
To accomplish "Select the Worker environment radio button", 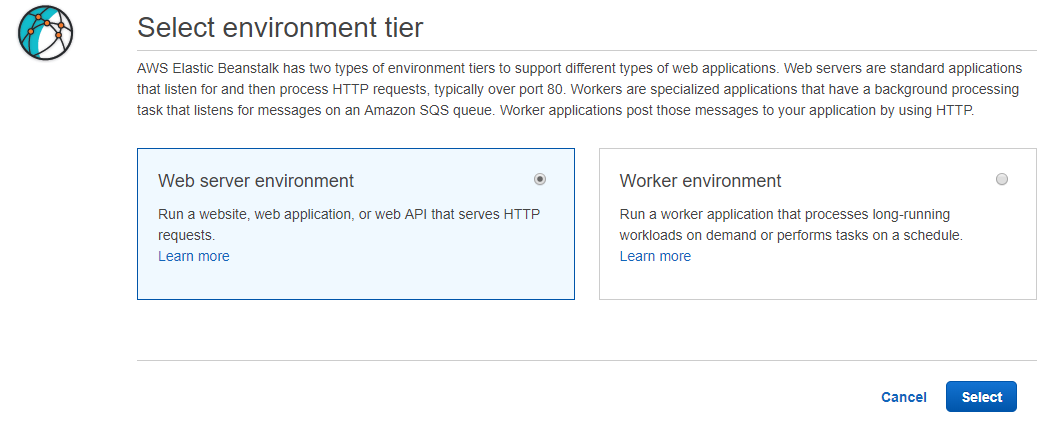I will [1002, 179].
